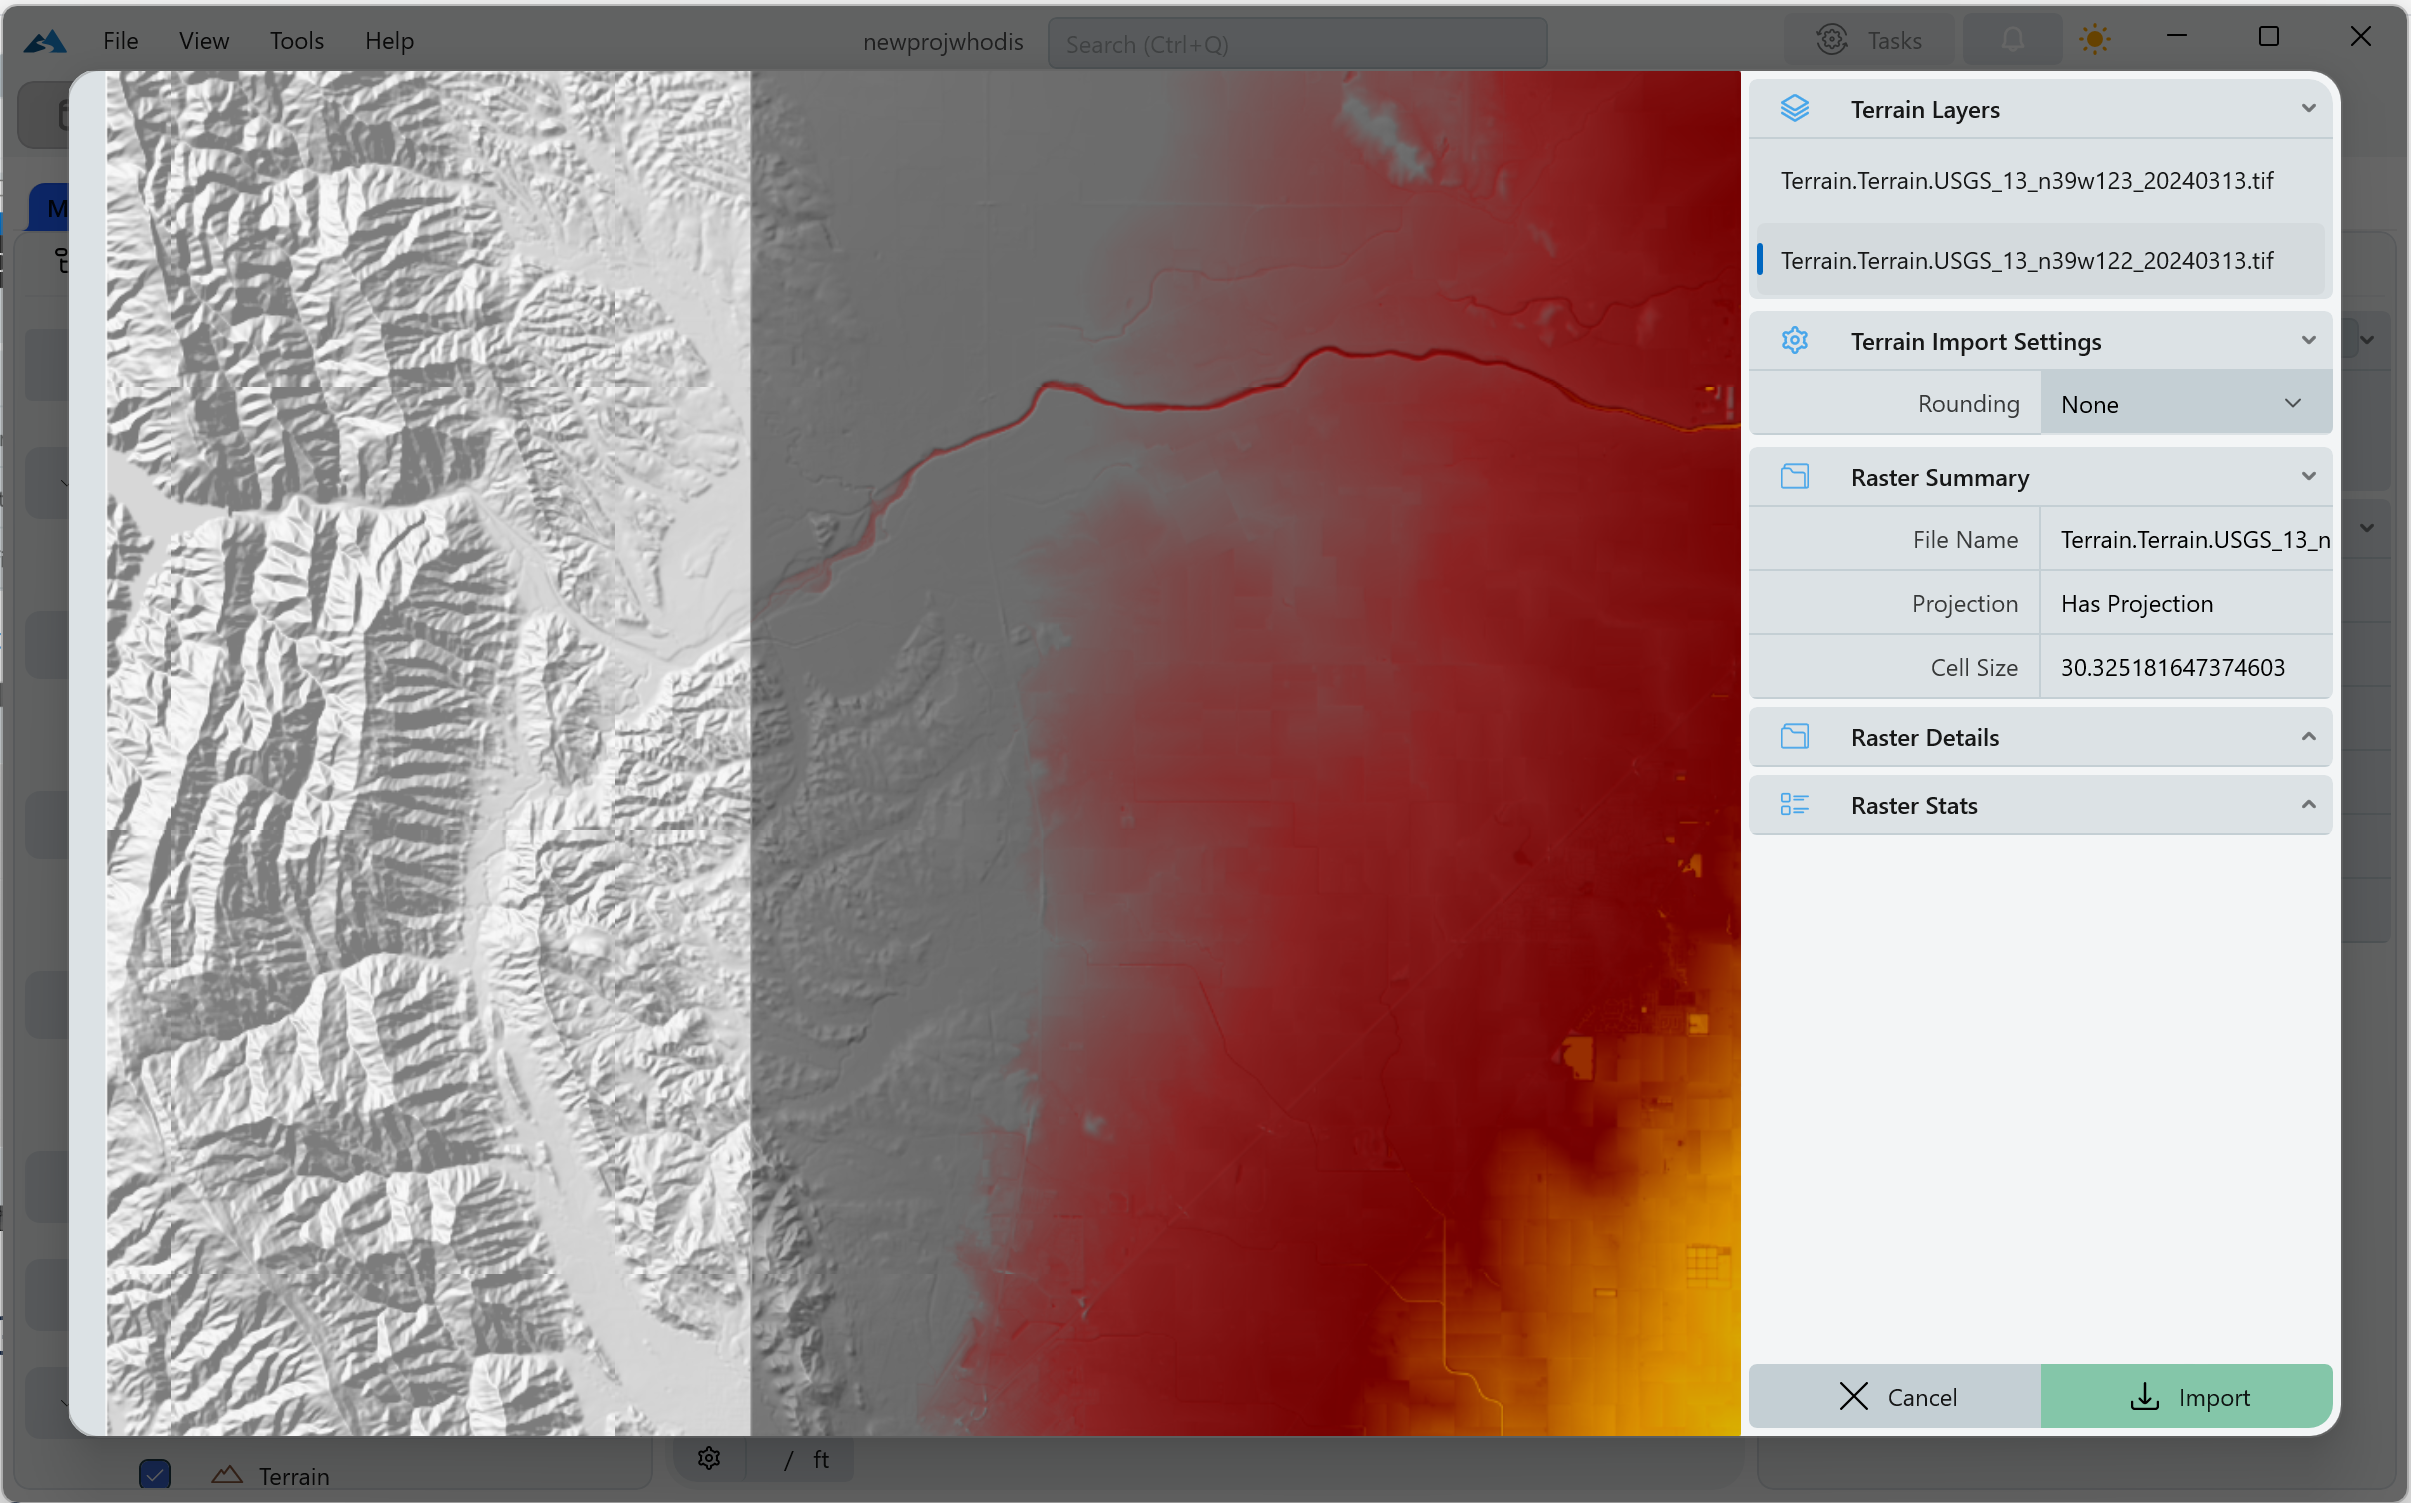Click the Cancel button
The height and width of the screenshot is (1503, 2411).
pyautogui.click(x=1895, y=1397)
